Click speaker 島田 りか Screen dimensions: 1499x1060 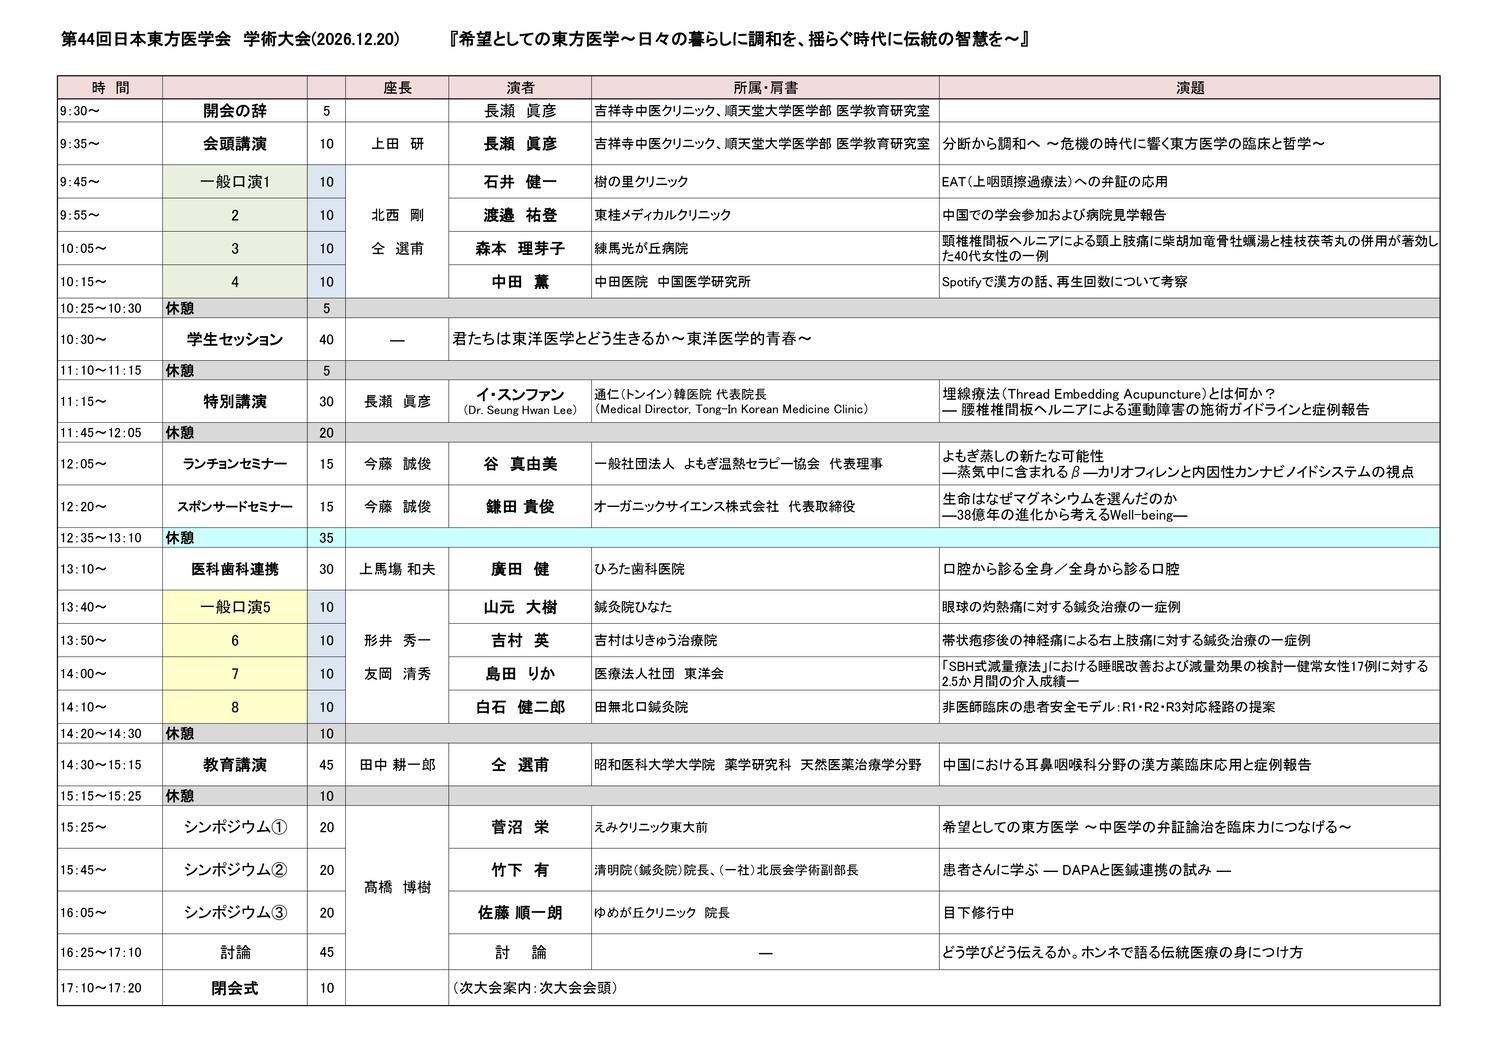point(520,674)
